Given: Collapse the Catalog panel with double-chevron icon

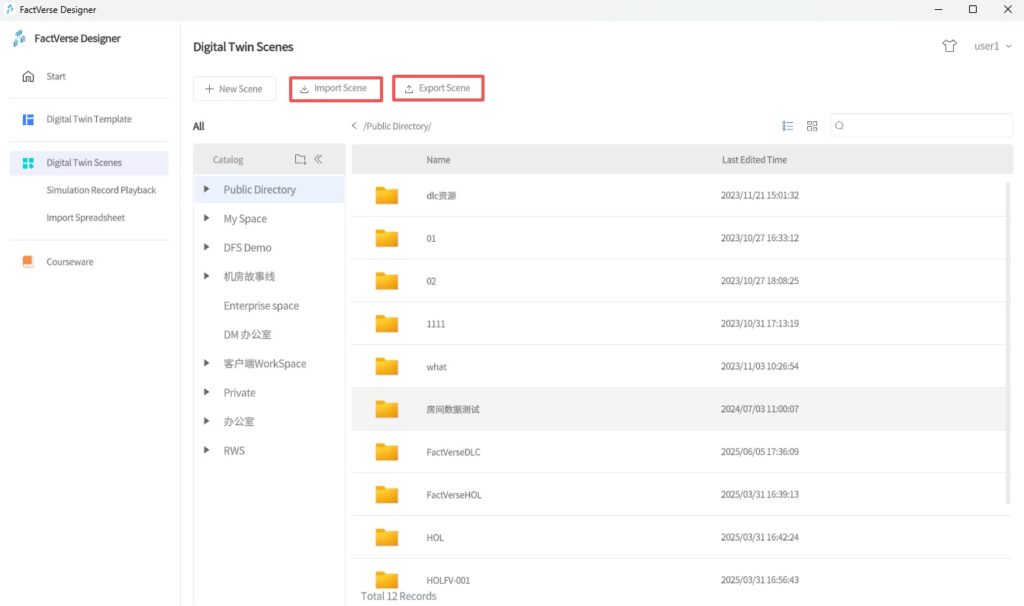Looking at the screenshot, I should (x=319, y=160).
